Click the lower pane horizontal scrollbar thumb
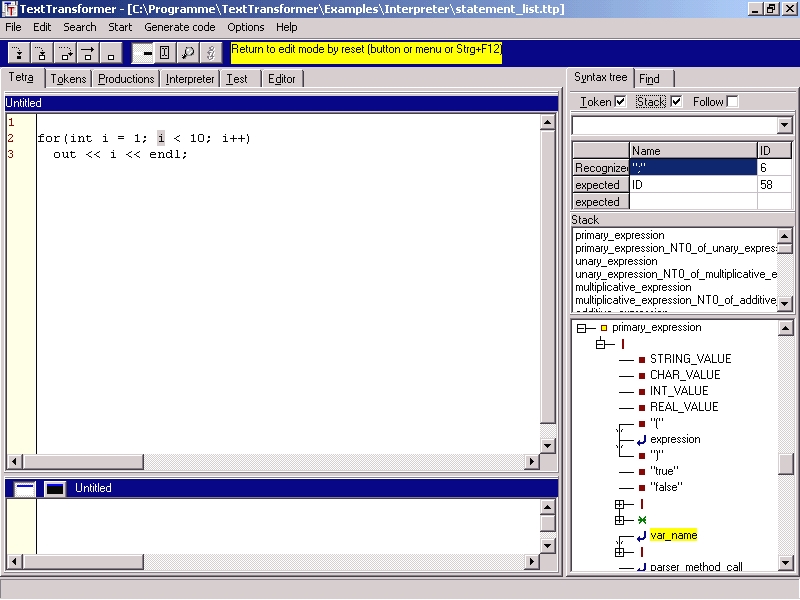This screenshot has height=600, width=800. coord(84,562)
